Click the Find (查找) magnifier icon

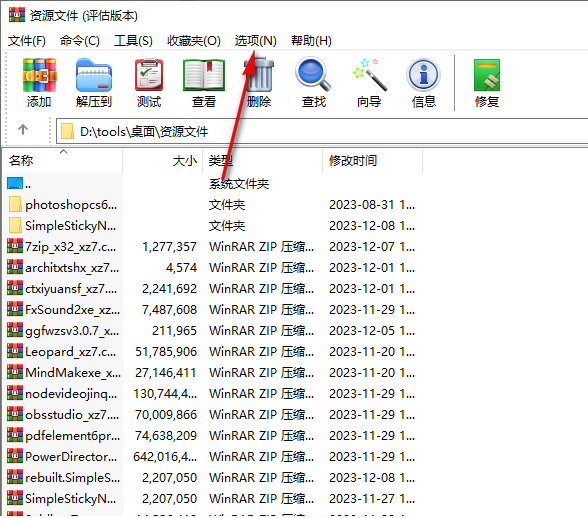click(314, 74)
